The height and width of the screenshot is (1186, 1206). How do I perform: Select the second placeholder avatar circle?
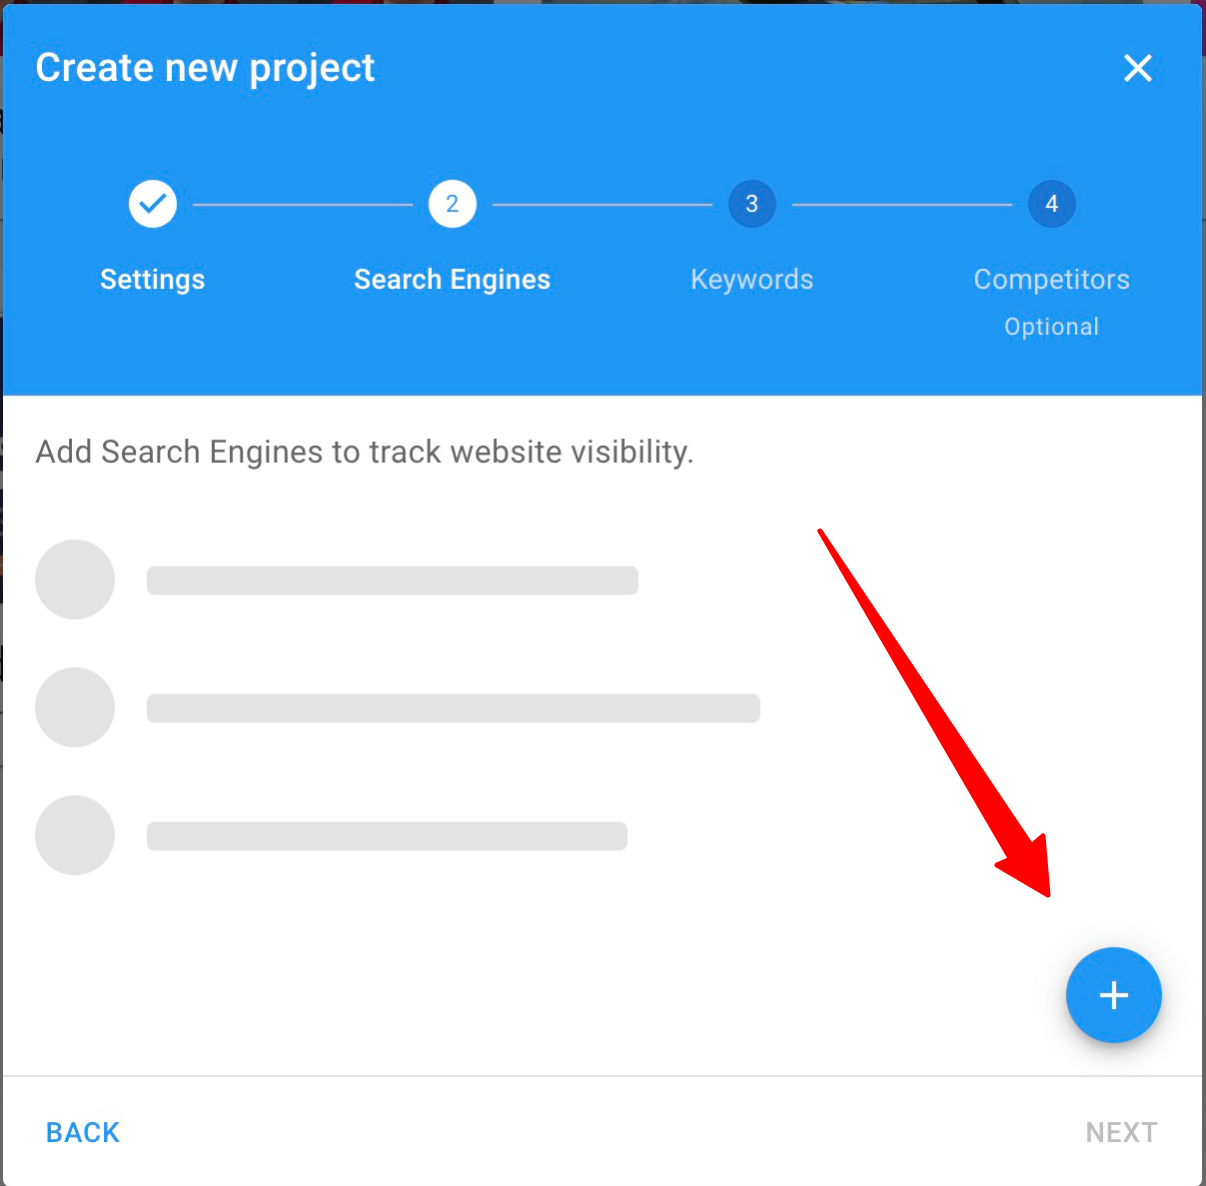click(x=75, y=707)
